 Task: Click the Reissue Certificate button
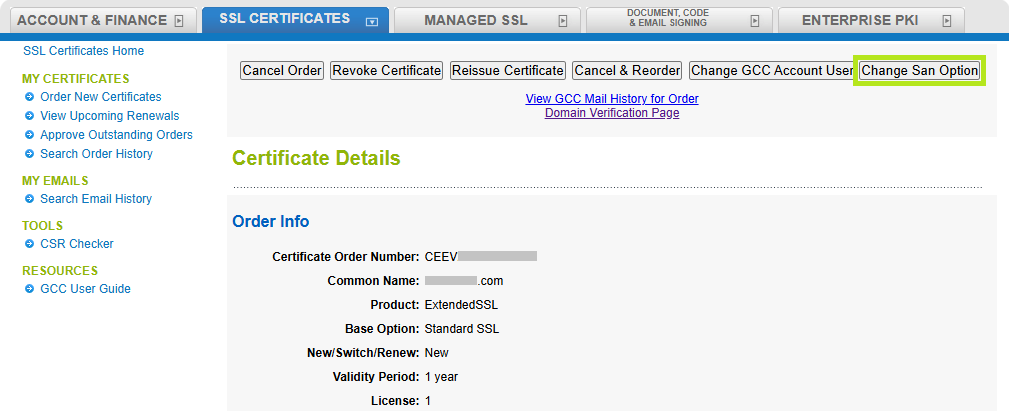click(508, 71)
